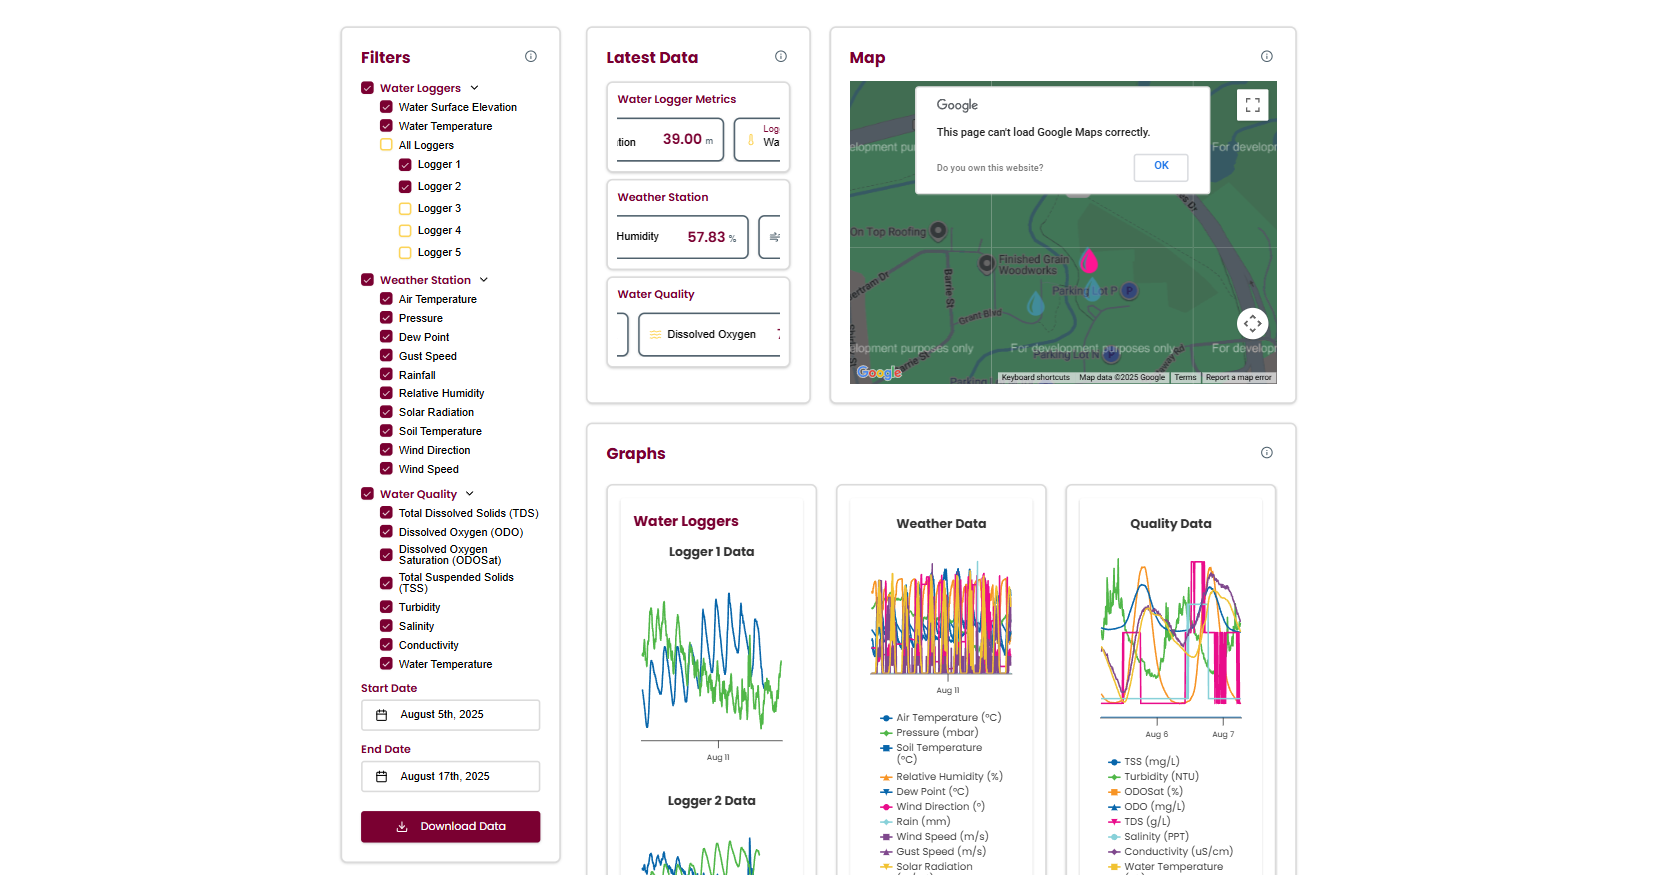Toggle the Weather Station group checkbox
This screenshot has height=875, width=1671.
click(x=367, y=280)
